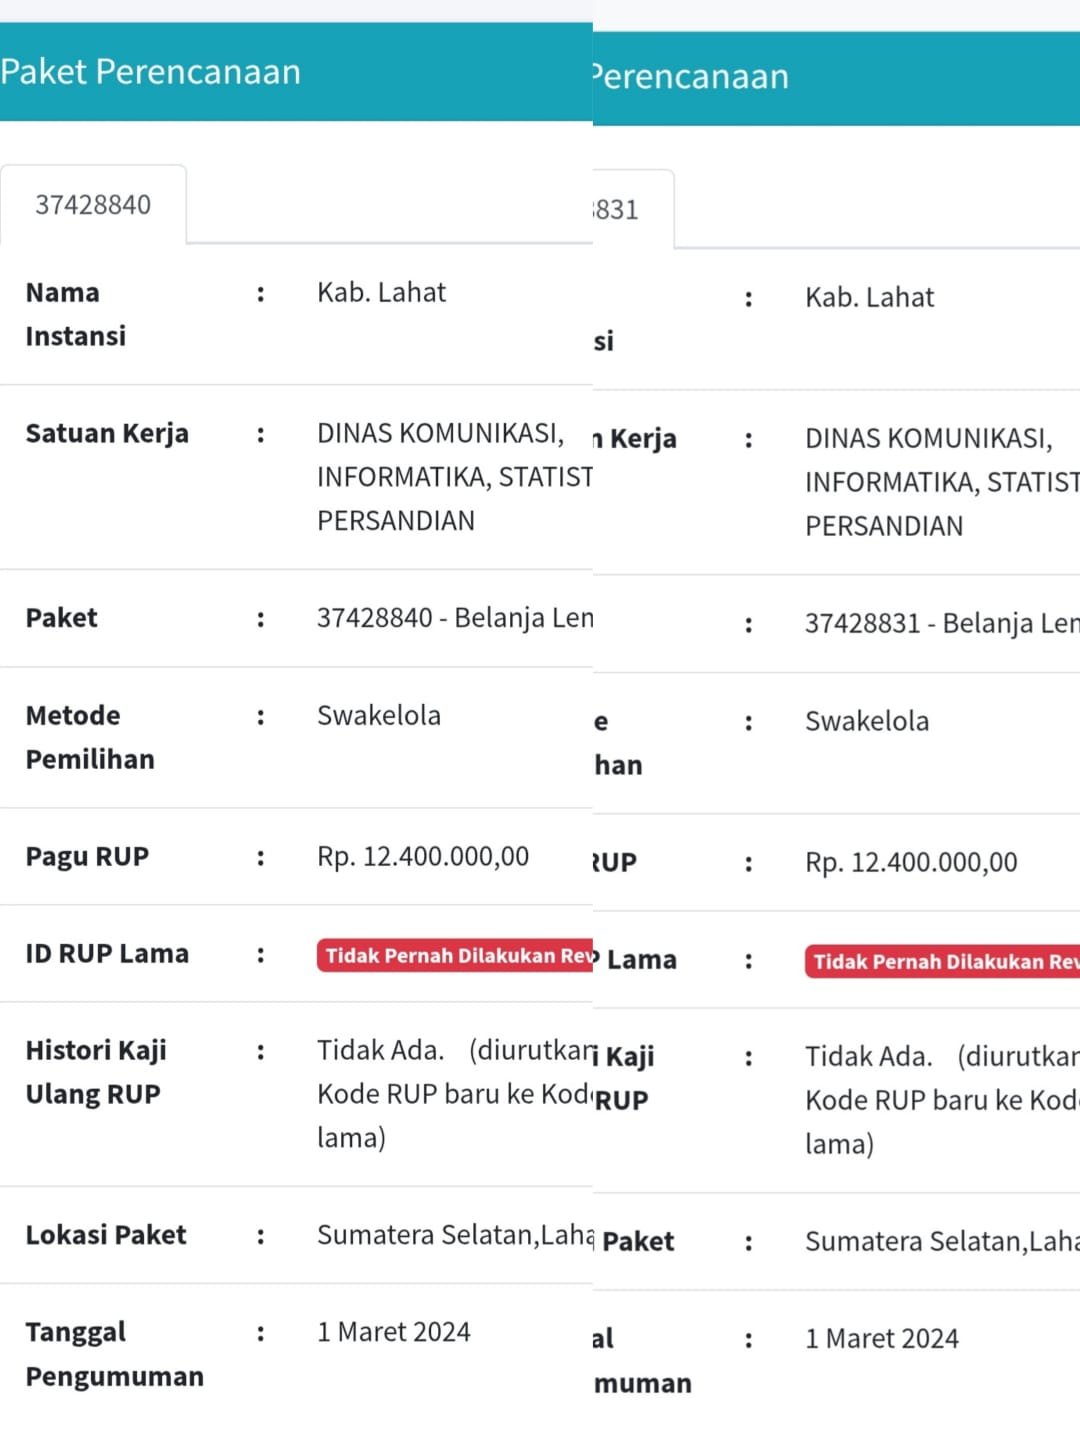Click the Lokasi Paket field label
This screenshot has width=1080, height=1440.
106,1235
